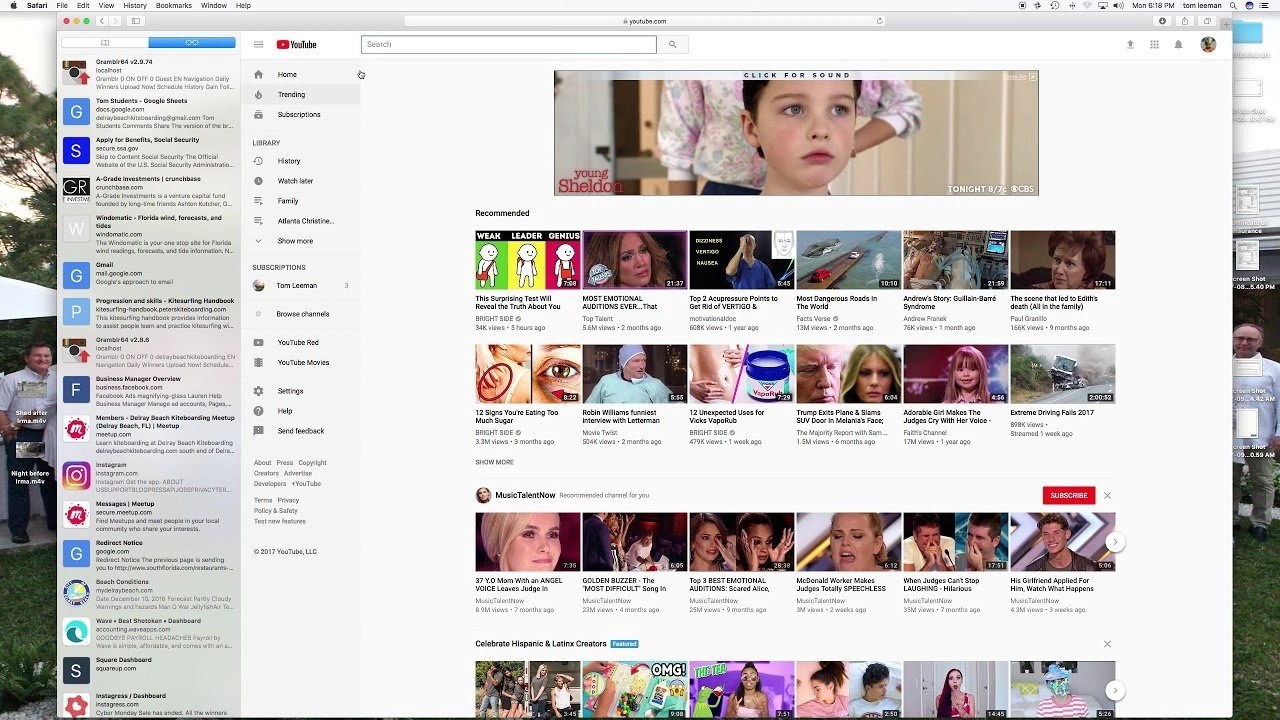Open the YouTube apps grid icon
Screen dimensions: 1280x720
(1154, 44)
